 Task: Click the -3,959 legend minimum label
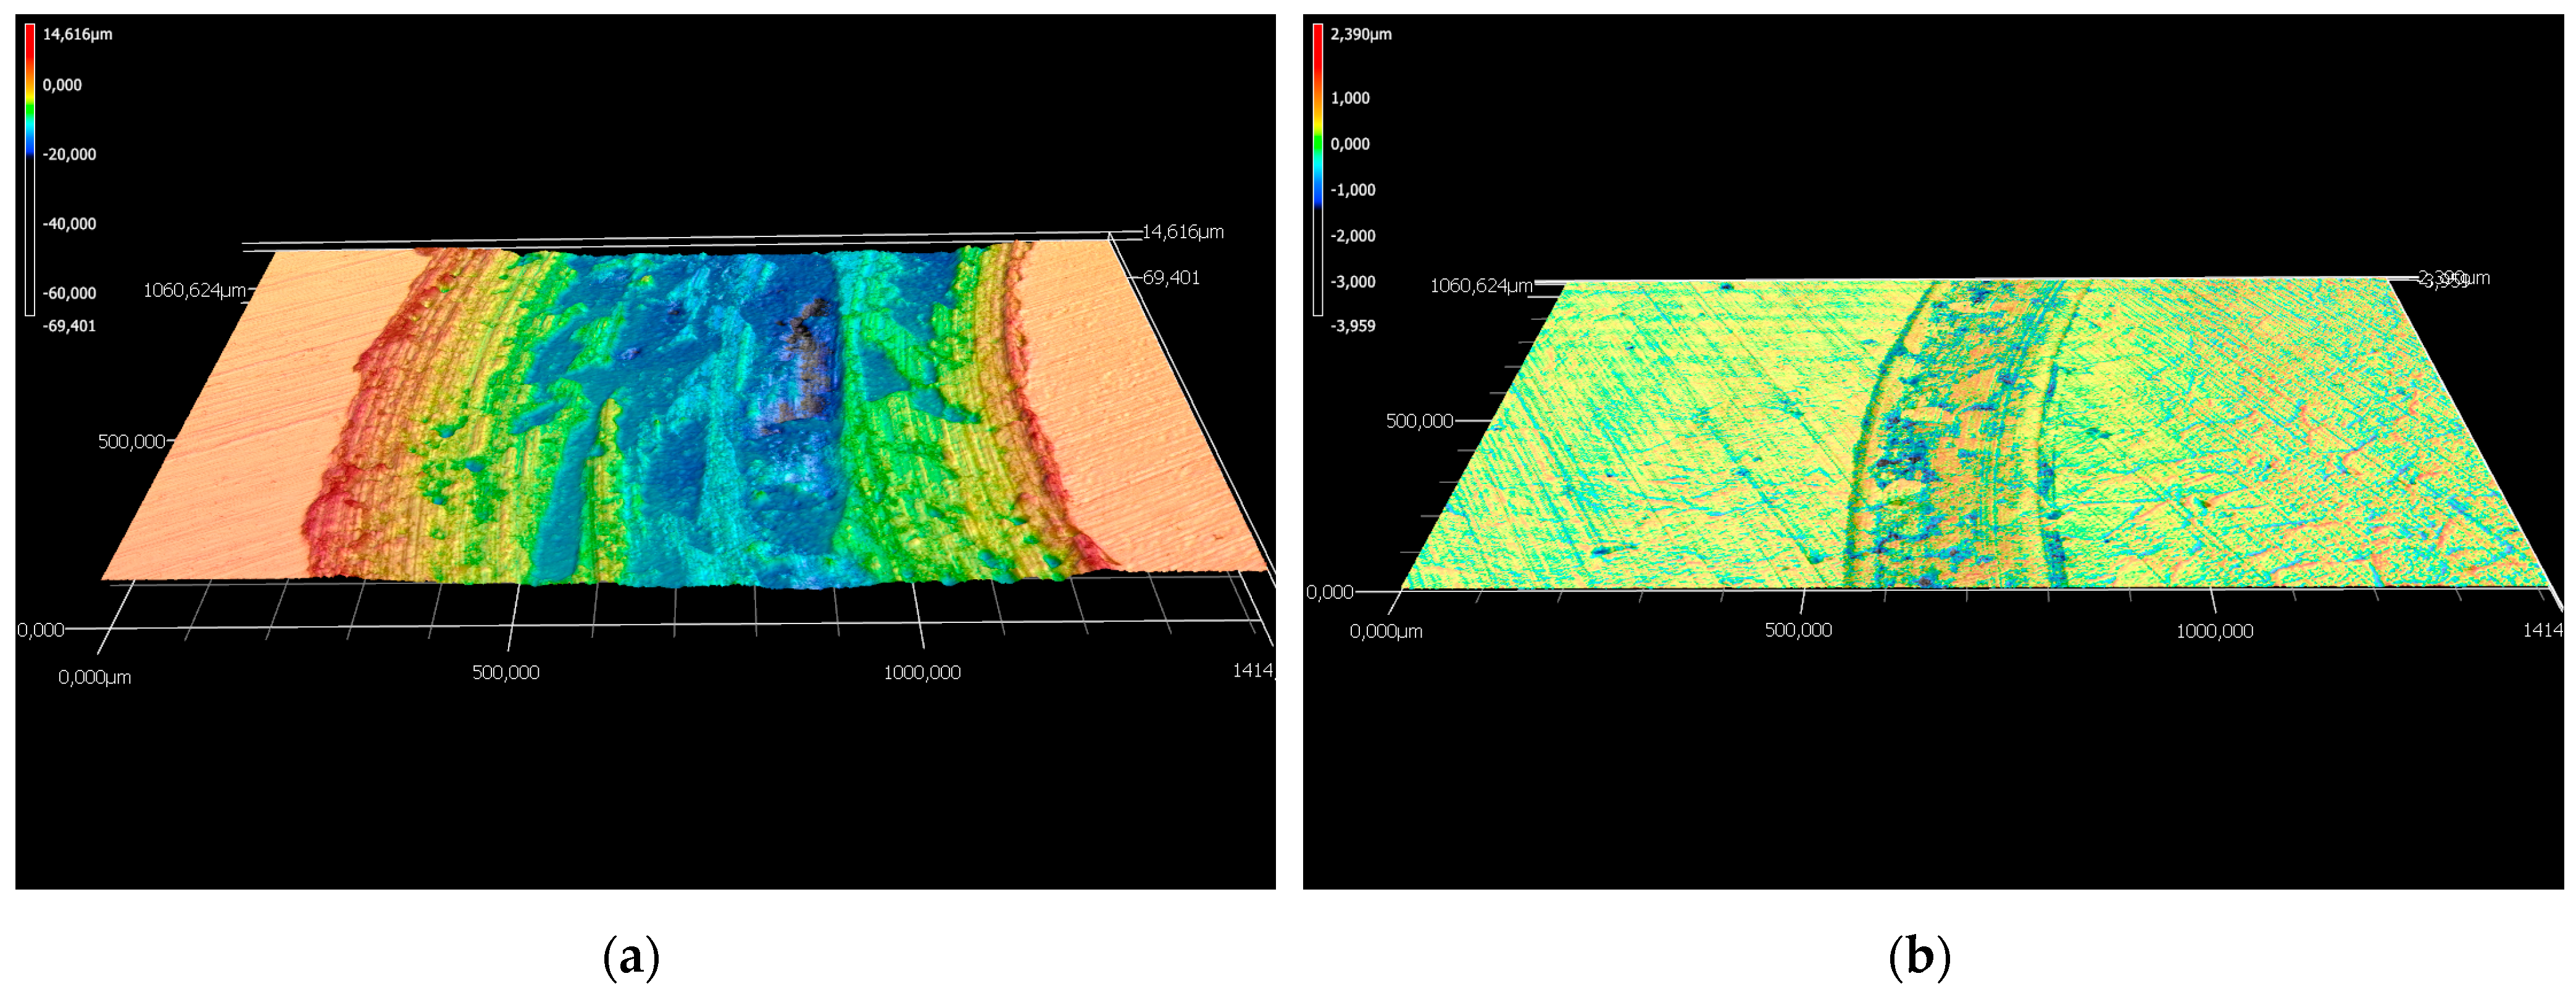point(1352,326)
